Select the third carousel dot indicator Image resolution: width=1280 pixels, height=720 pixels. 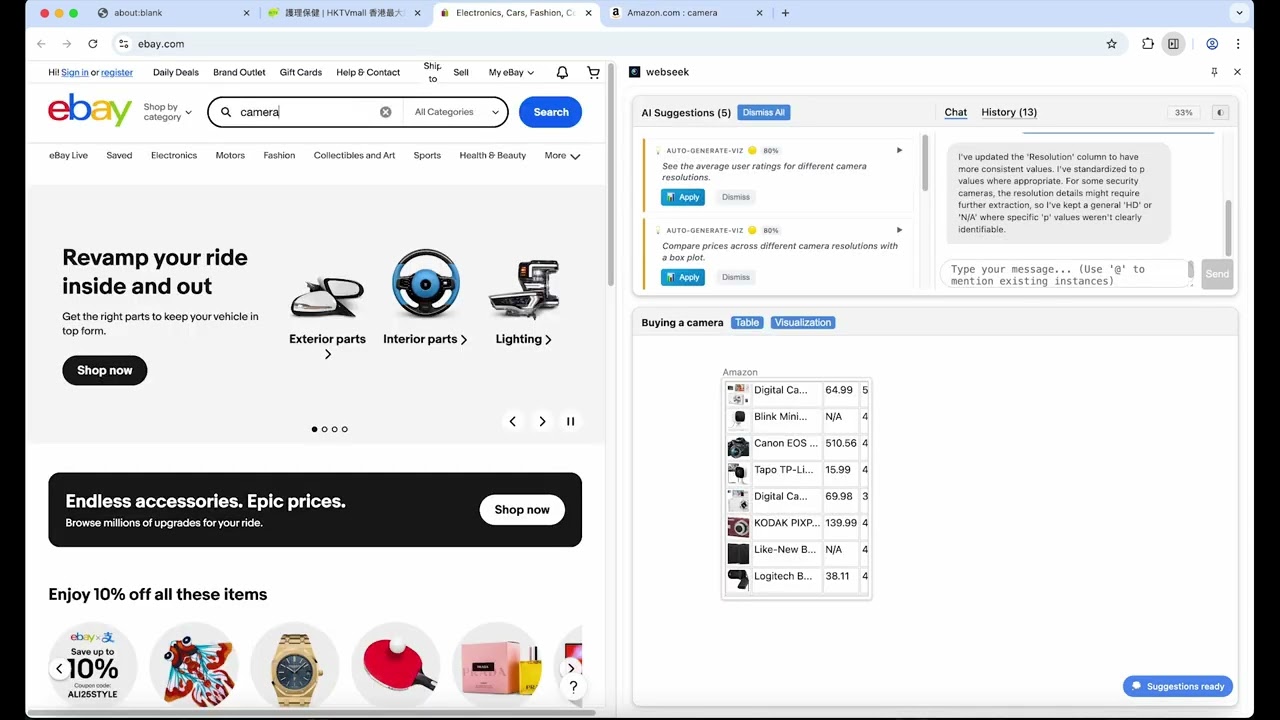point(334,429)
